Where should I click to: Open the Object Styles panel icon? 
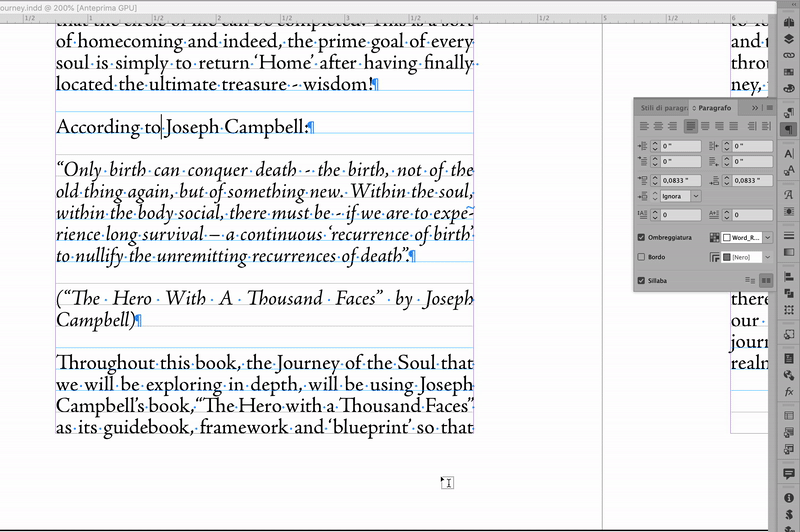coord(789,334)
